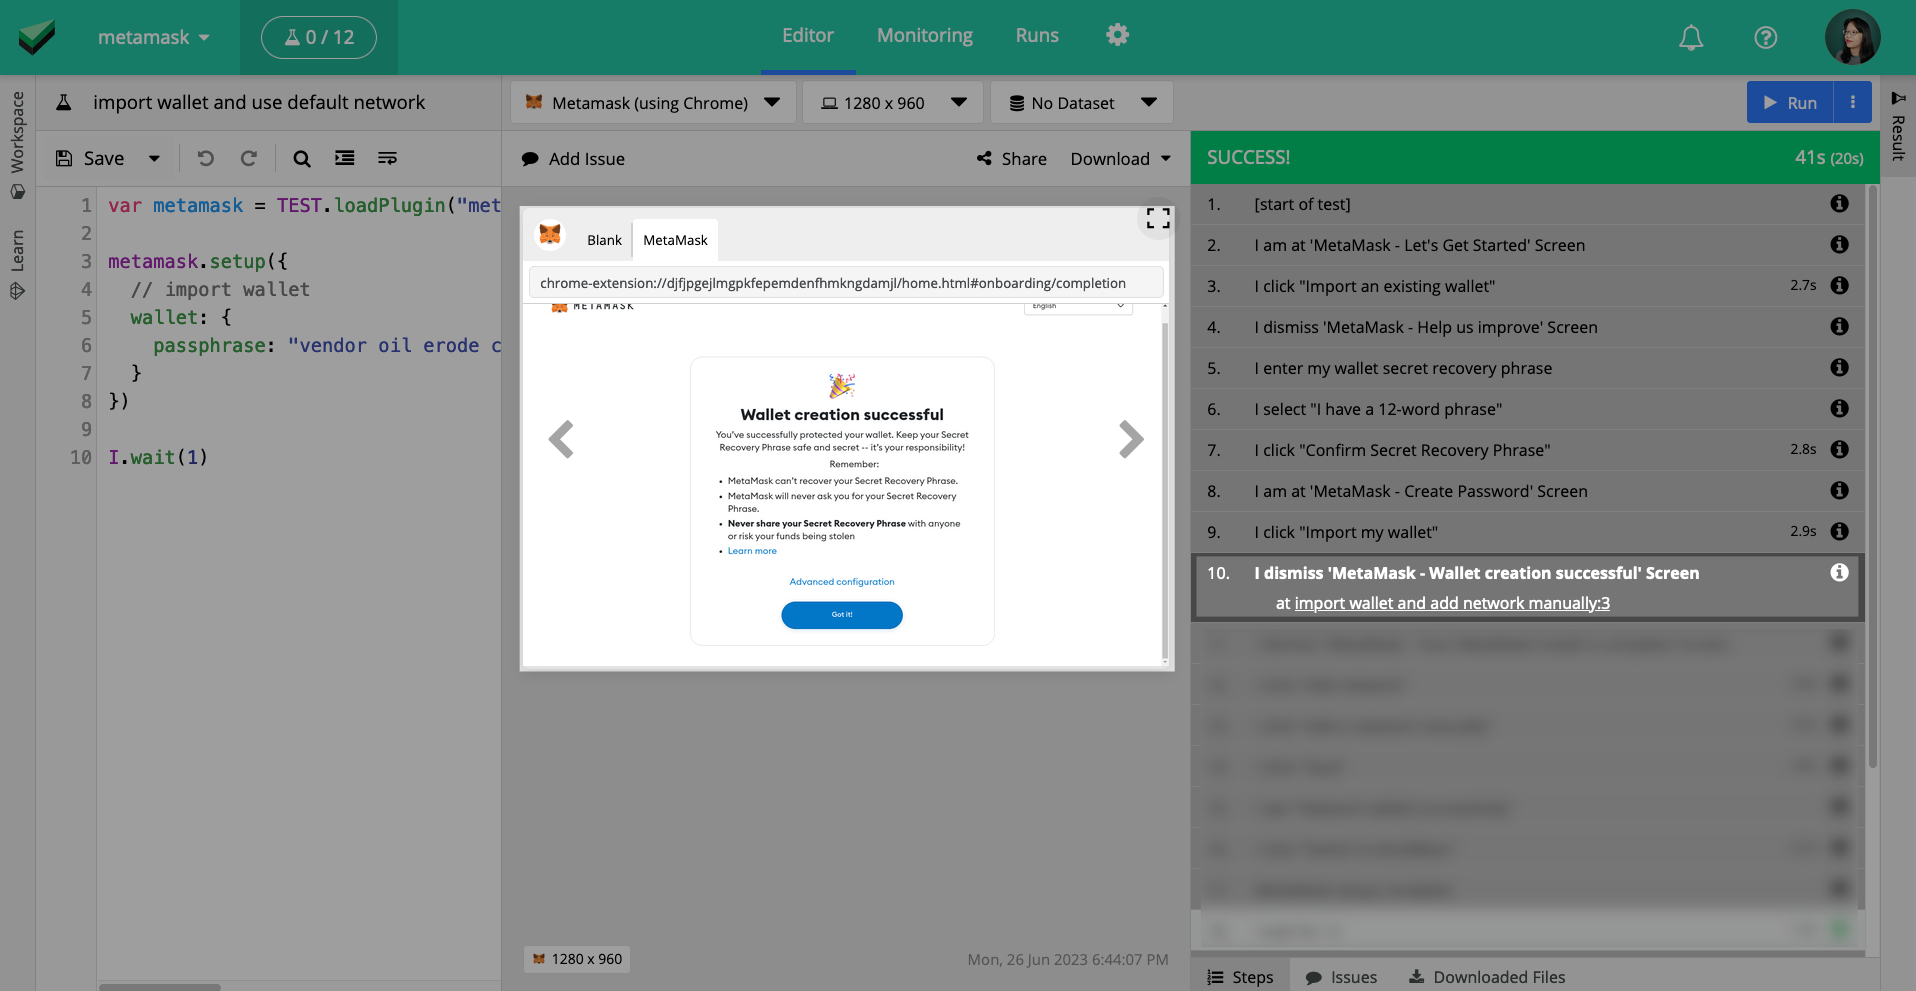Switch to the Editor tab
The image size is (1916, 991).
coord(808,35)
